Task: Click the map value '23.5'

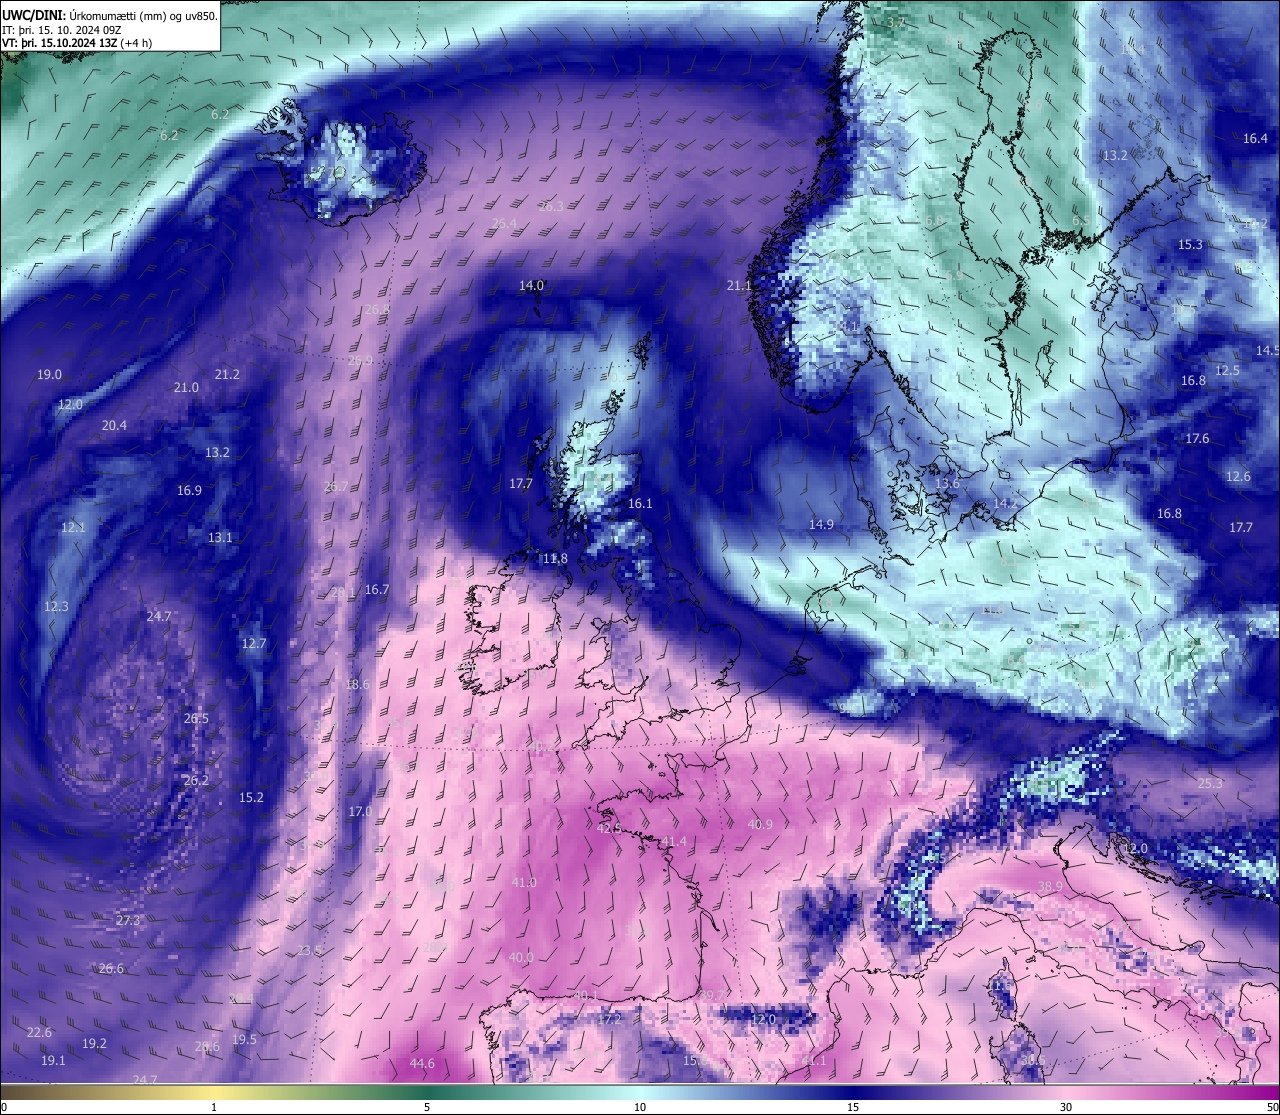Action: click(309, 950)
